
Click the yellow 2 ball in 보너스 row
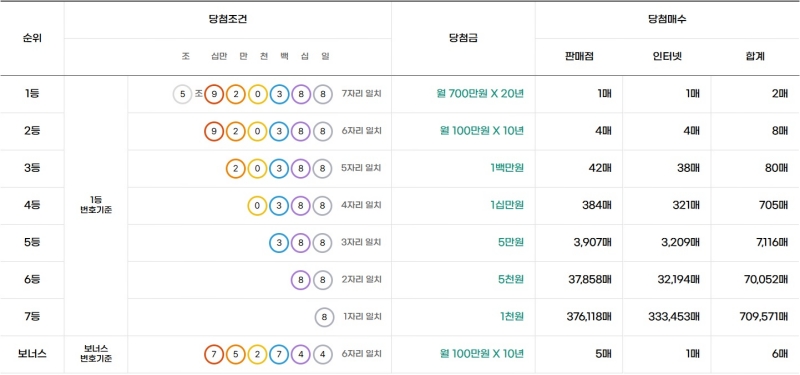pos(258,354)
